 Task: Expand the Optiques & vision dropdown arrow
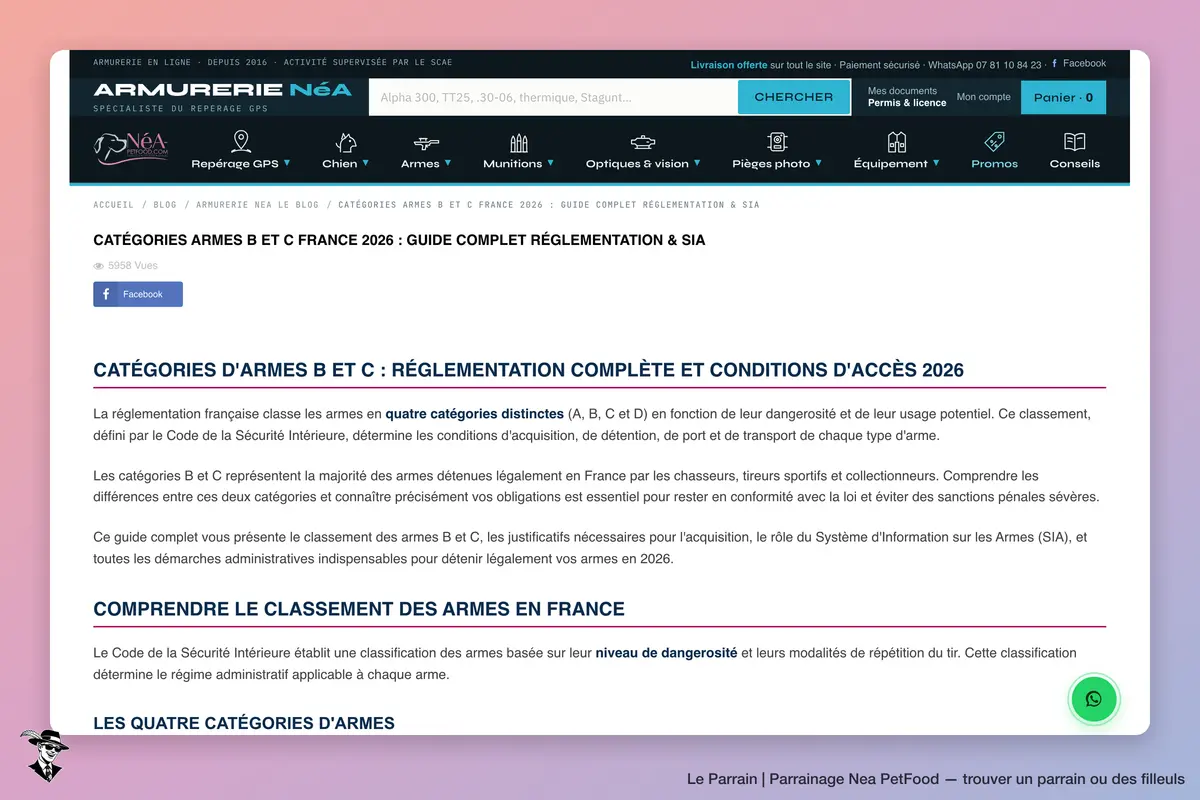(x=697, y=163)
